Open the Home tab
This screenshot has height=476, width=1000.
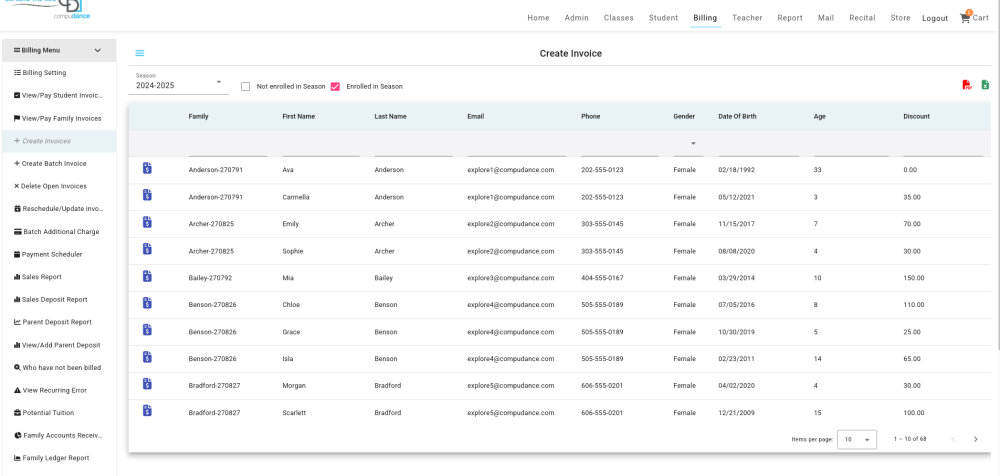[538, 18]
